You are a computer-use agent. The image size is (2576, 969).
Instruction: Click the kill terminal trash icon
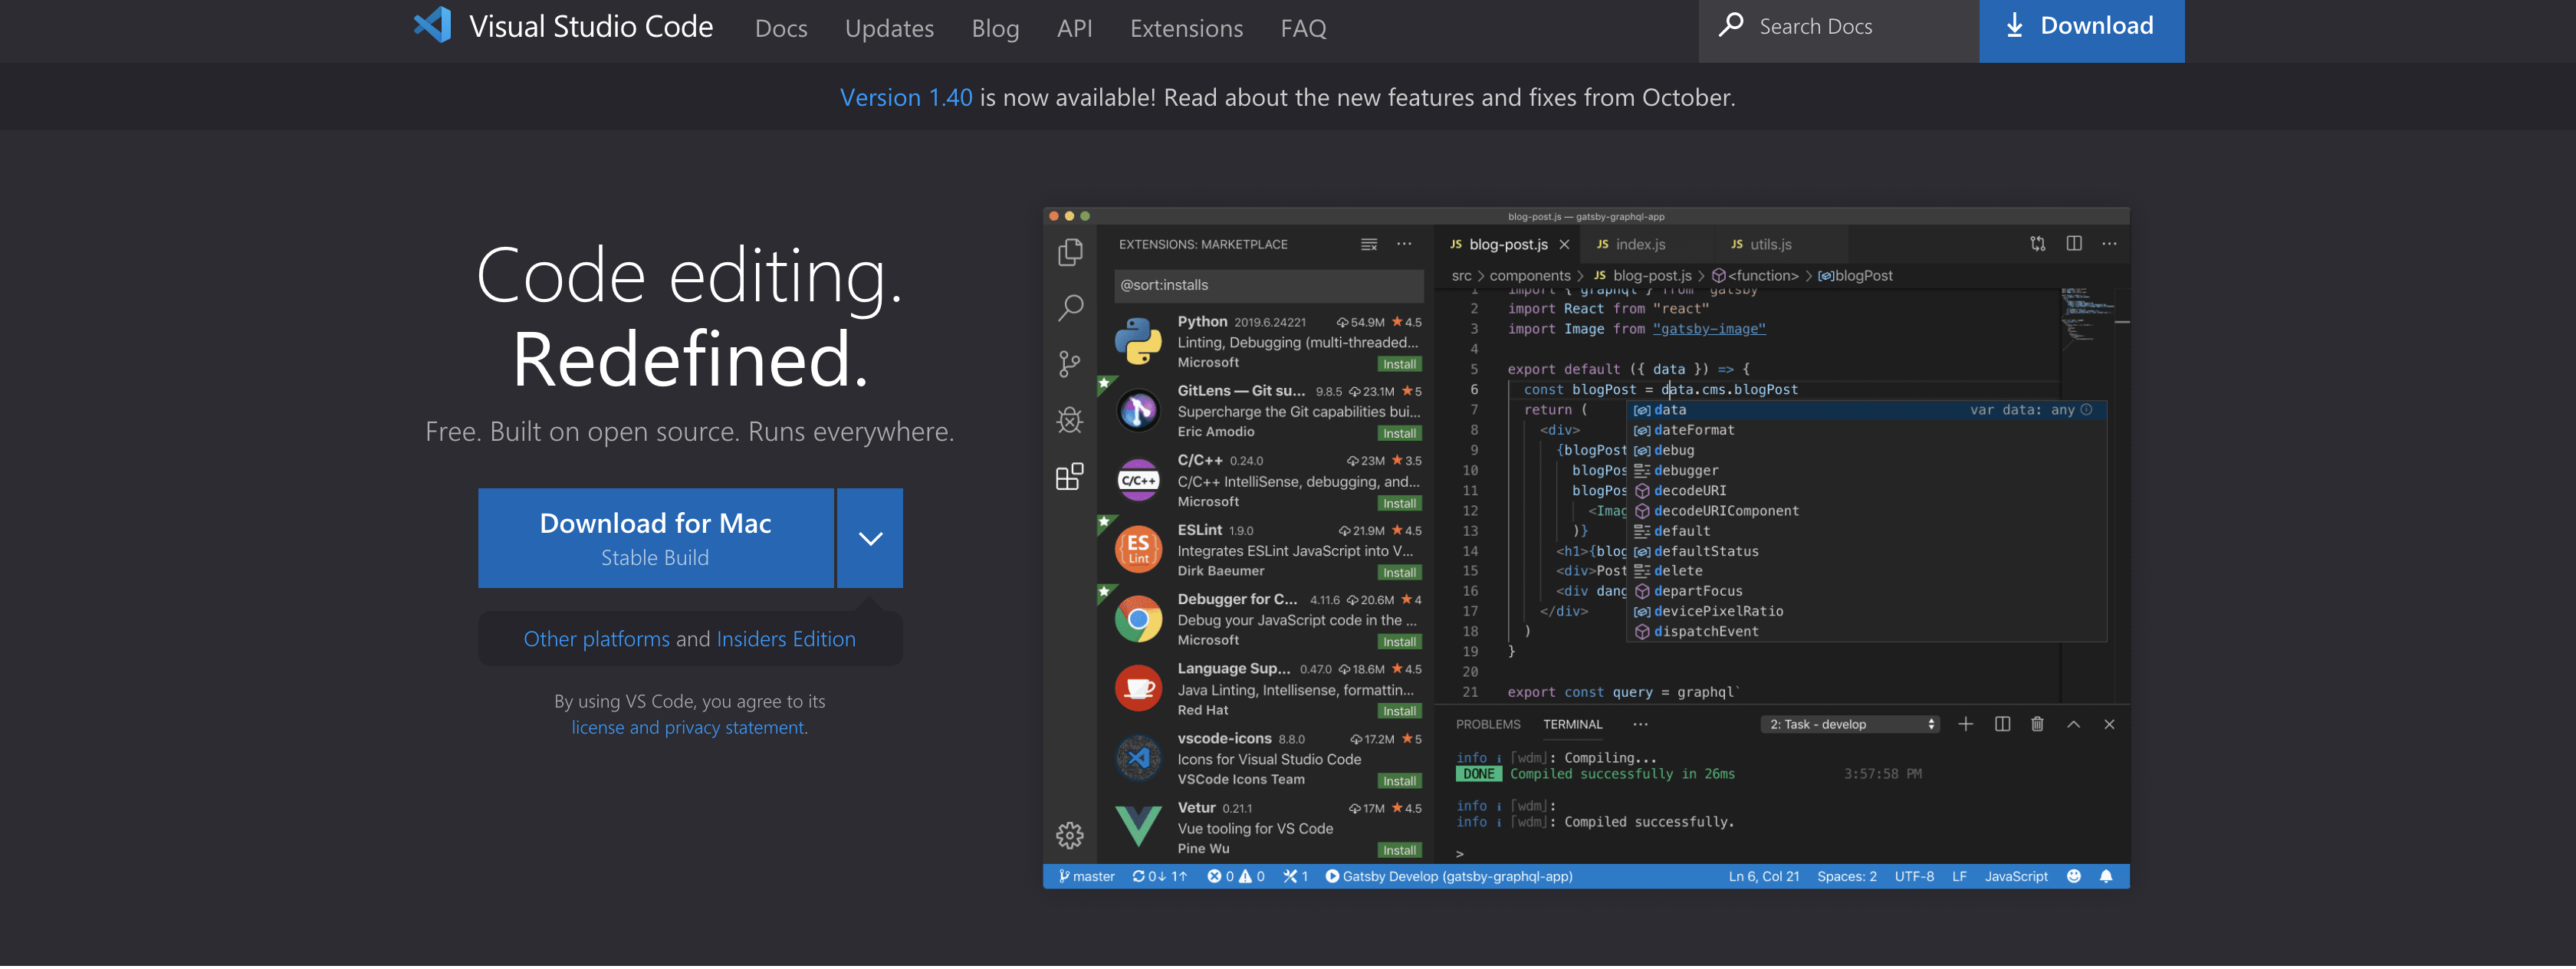[x=2038, y=725]
